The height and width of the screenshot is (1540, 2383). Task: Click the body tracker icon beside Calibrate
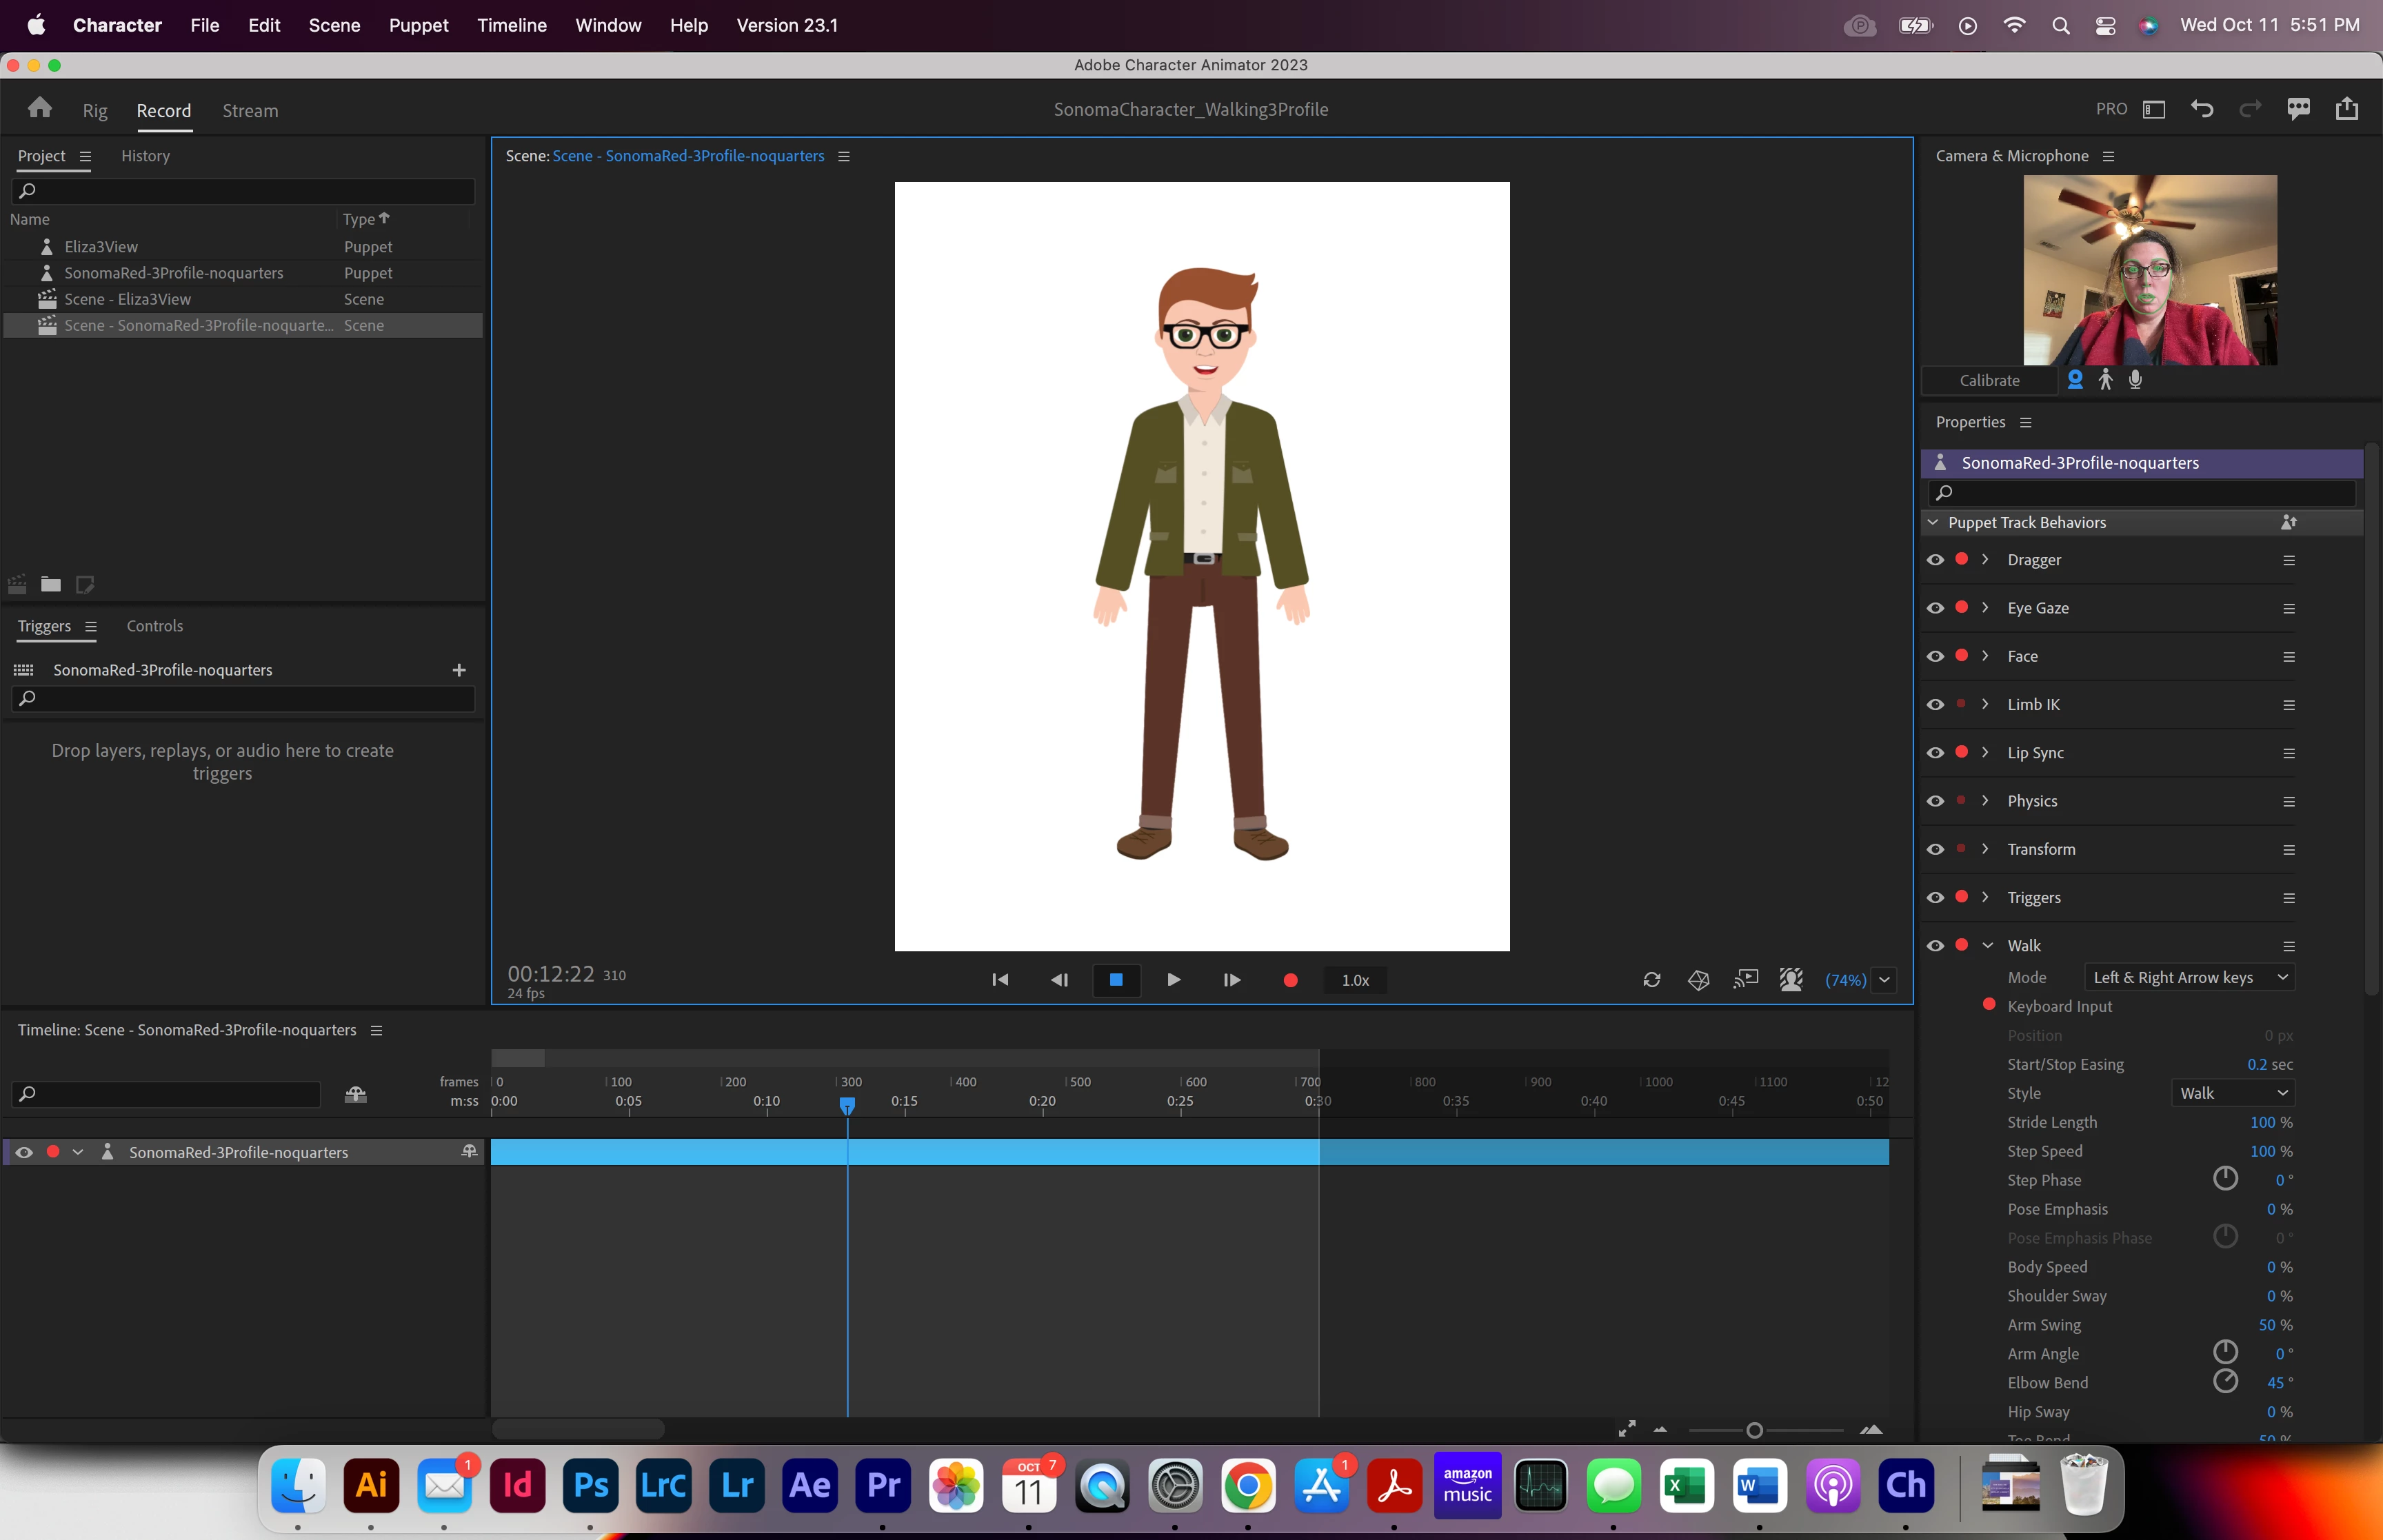pos(2106,380)
